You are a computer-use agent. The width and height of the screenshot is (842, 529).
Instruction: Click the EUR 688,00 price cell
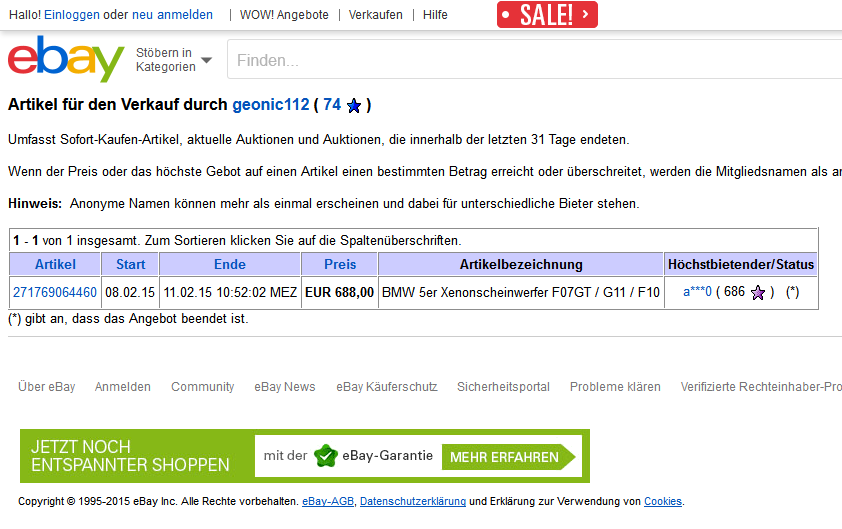pos(339,292)
